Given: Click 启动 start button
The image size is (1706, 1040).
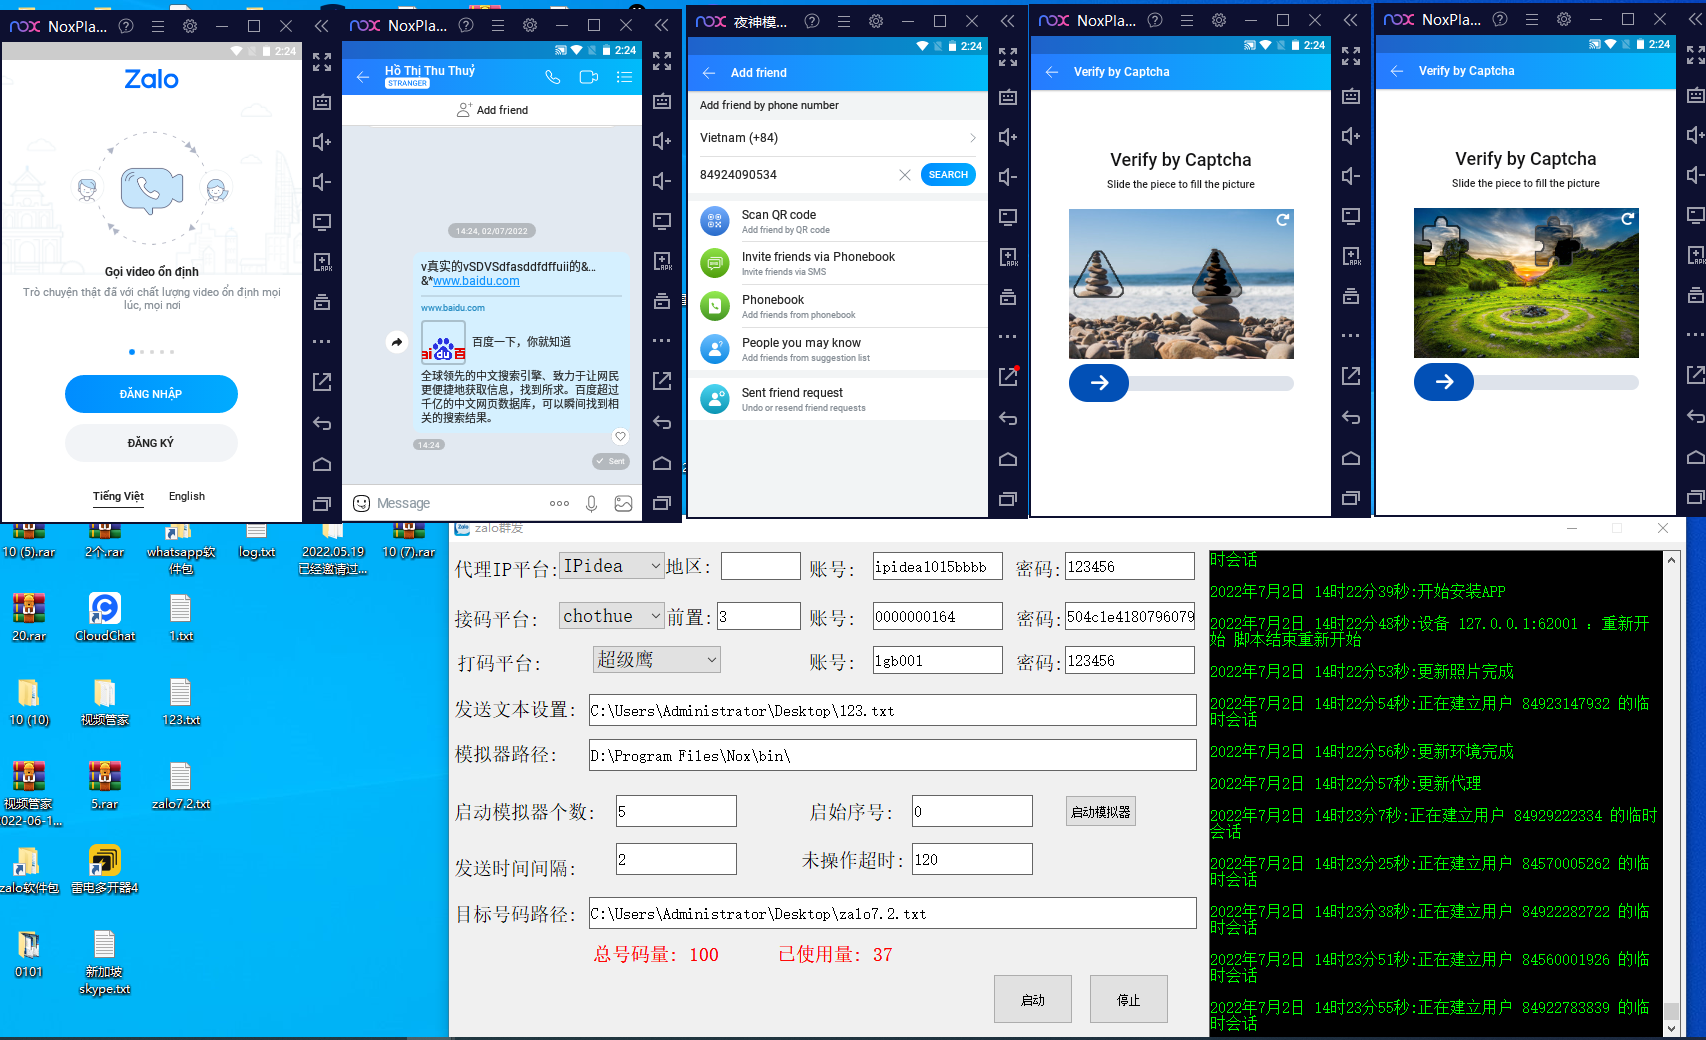Looking at the screenshot, I should tap(1033, 999).
